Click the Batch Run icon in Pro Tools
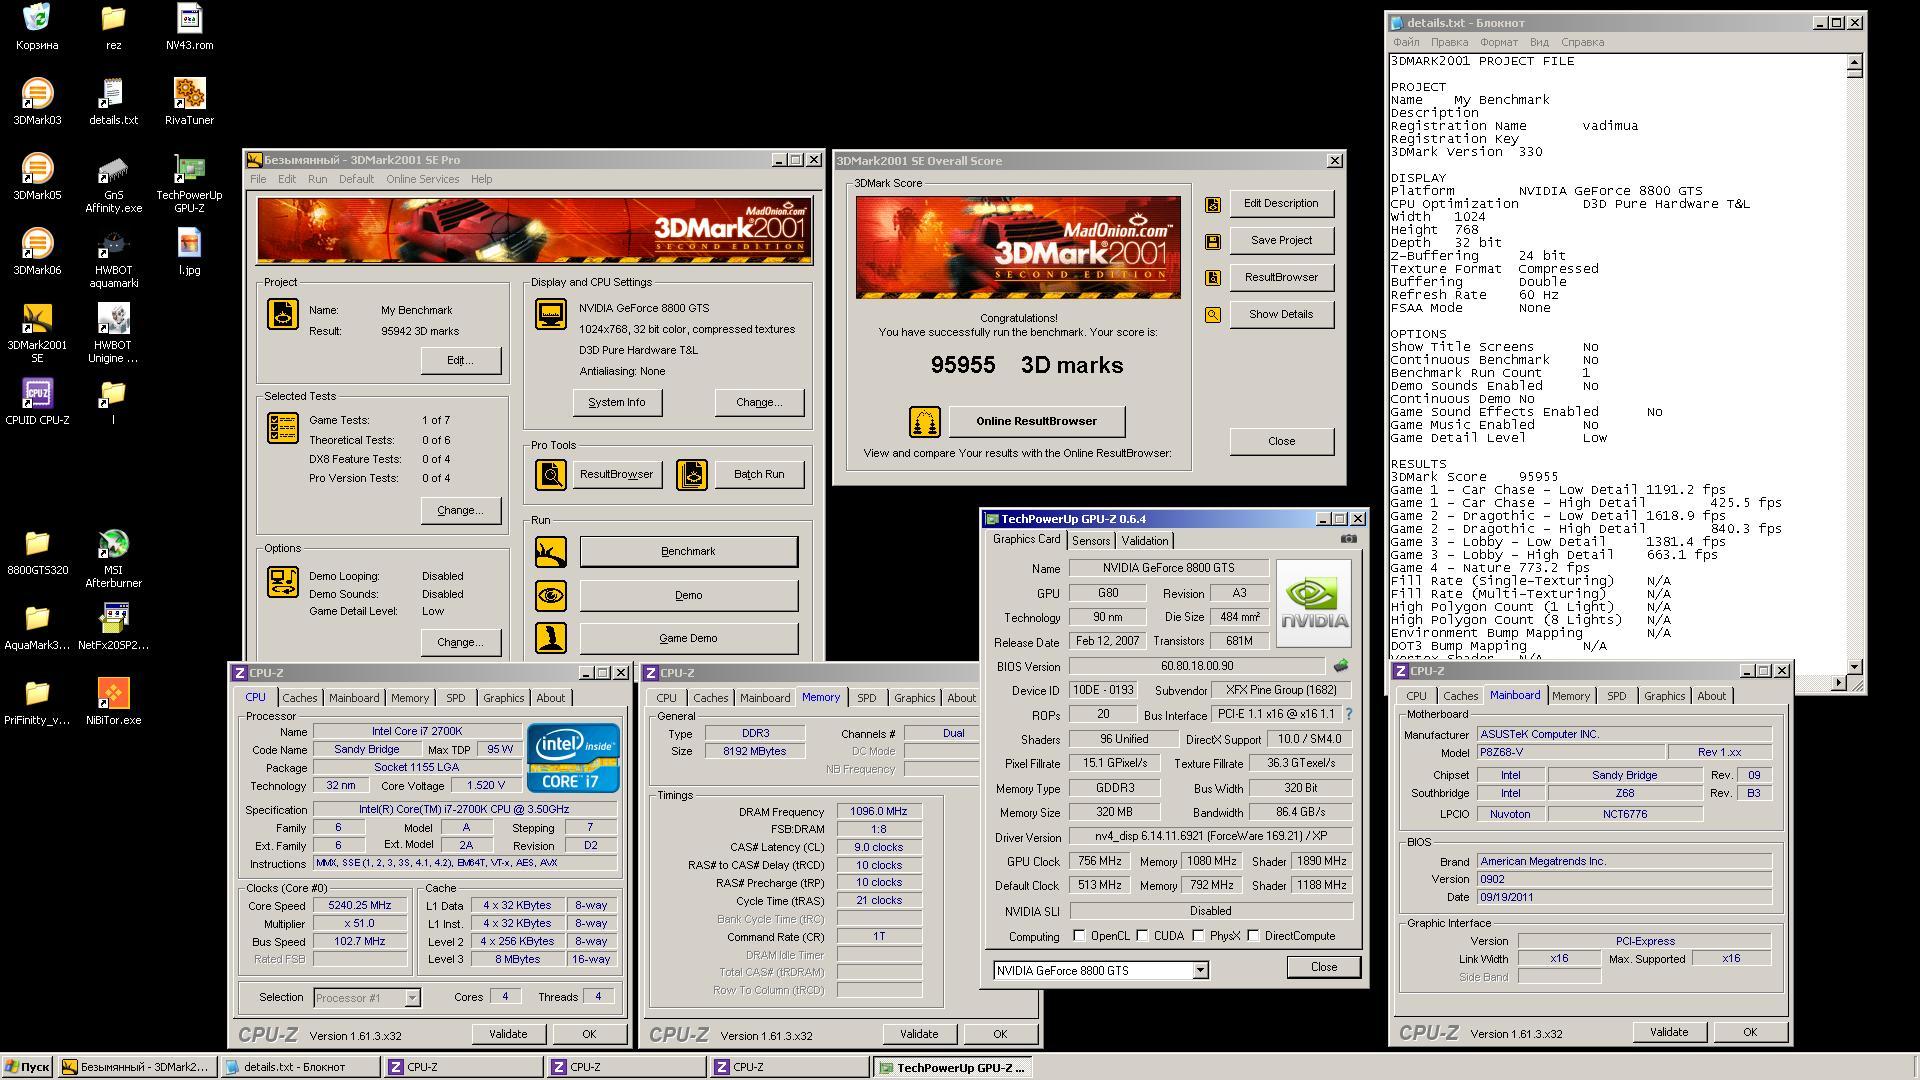1920x1080 pixels. 691,475
